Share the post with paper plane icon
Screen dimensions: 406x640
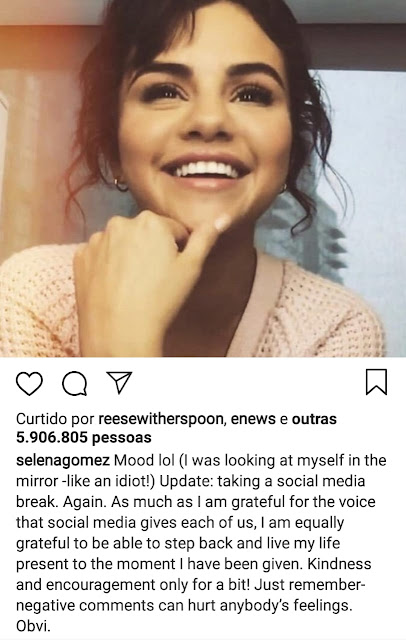pos(119,382)
